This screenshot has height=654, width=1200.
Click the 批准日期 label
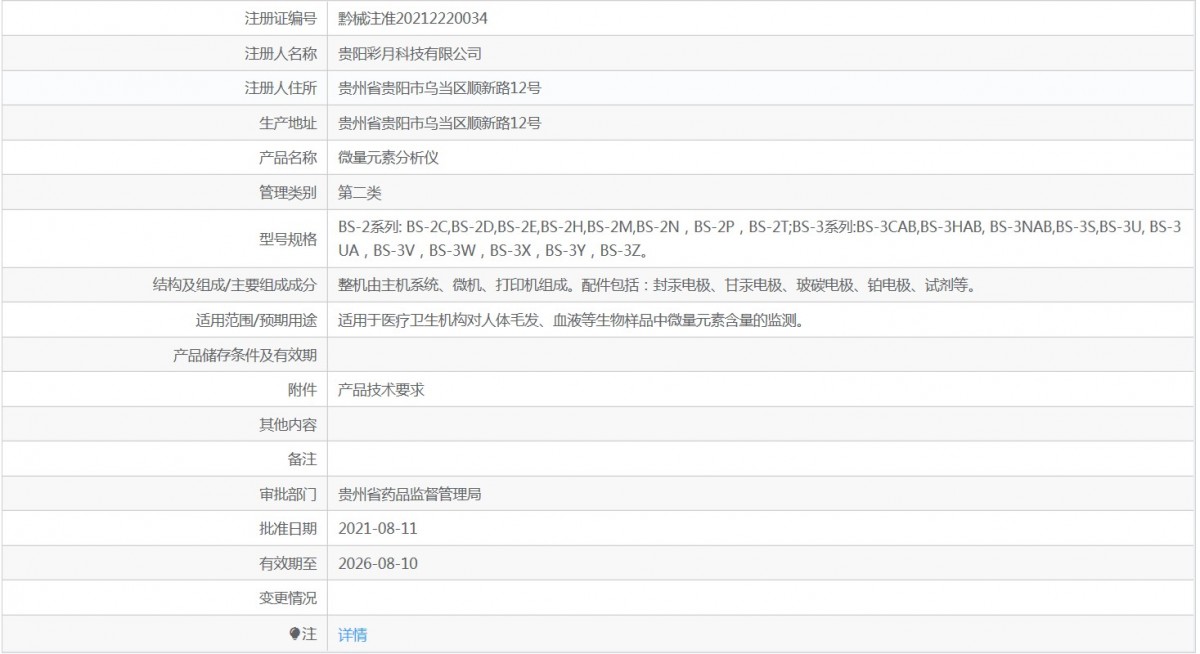[288, 528]
